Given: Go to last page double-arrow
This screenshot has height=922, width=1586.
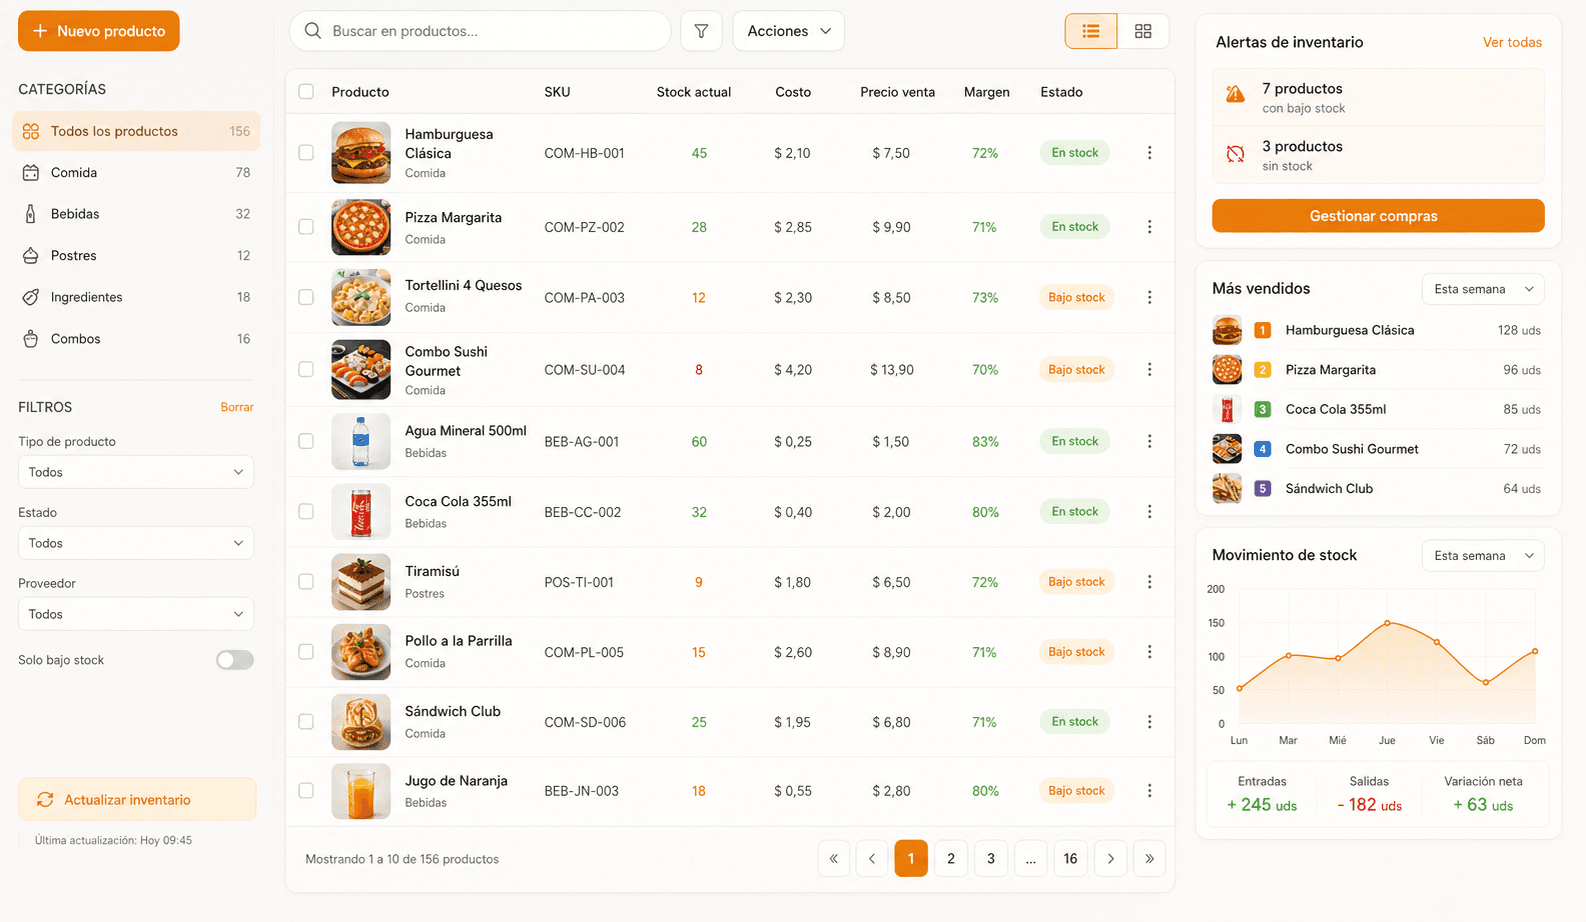Looking at the screenshot, I should point(1149,858).
